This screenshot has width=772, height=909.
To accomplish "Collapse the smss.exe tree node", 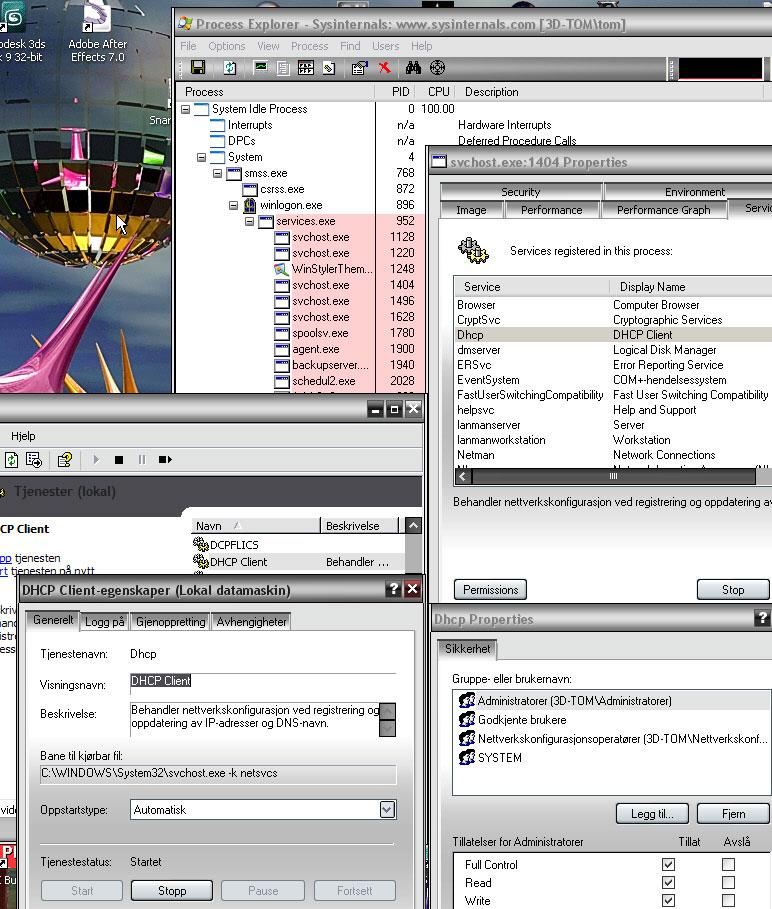I will click(x=217, y=173).
